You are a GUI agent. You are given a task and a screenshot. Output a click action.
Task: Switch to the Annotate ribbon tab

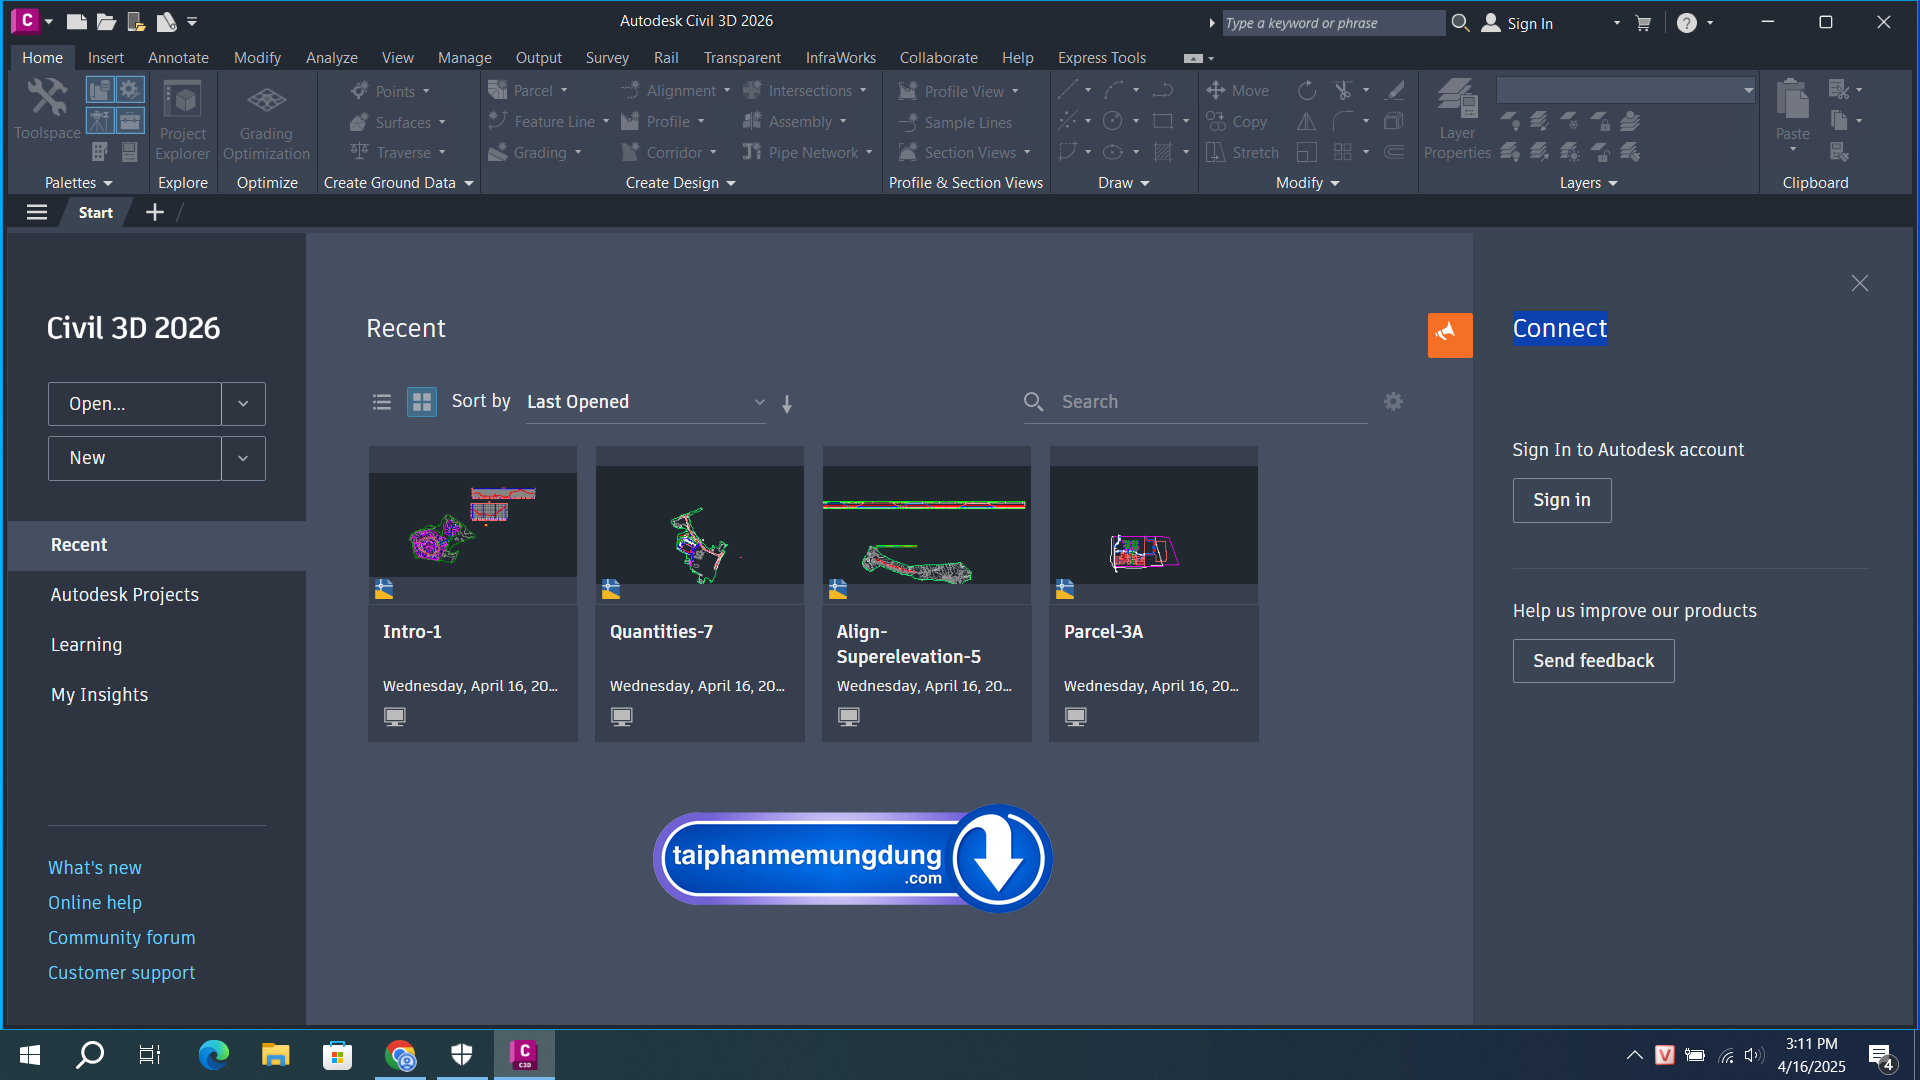(178, 58)
